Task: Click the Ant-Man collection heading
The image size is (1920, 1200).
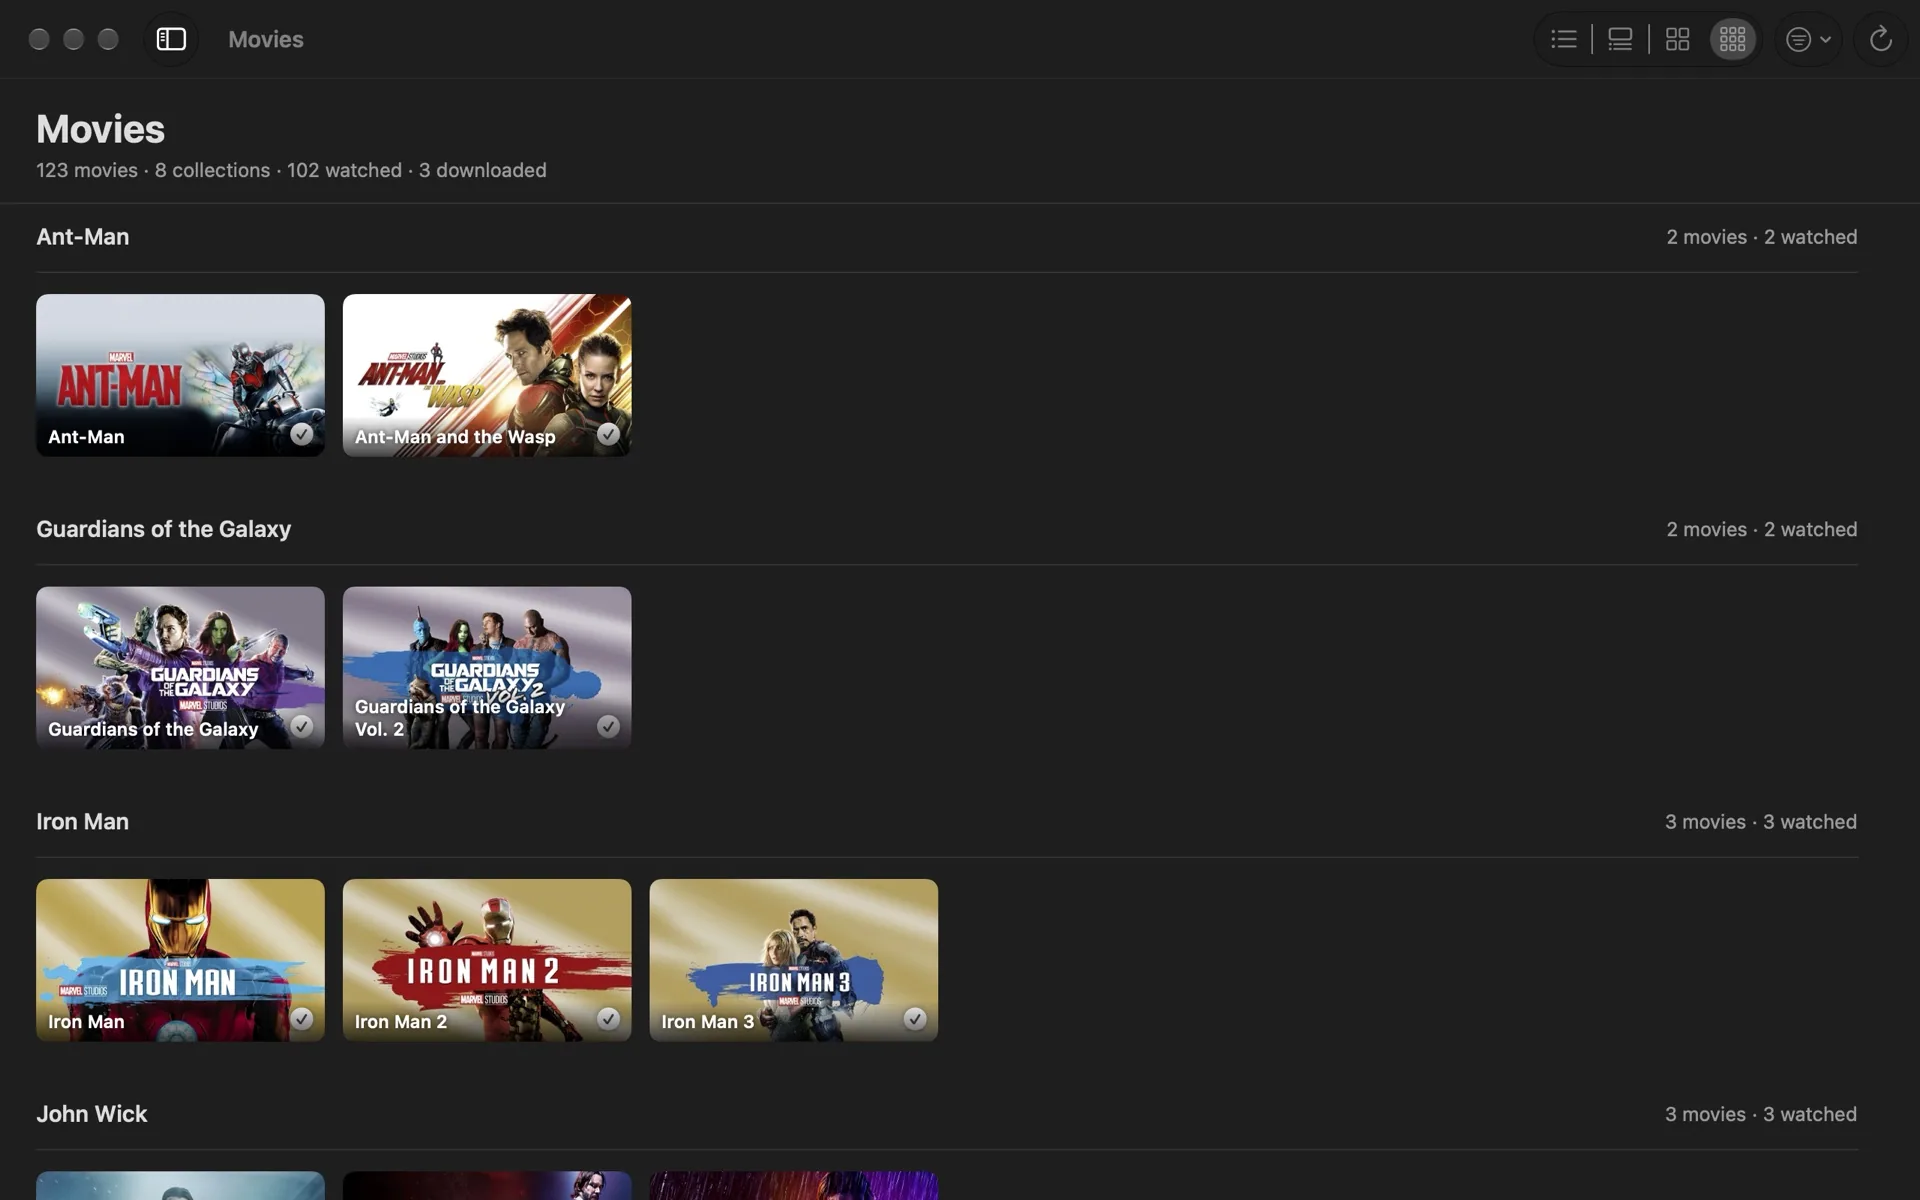Action: pos(83,237)
